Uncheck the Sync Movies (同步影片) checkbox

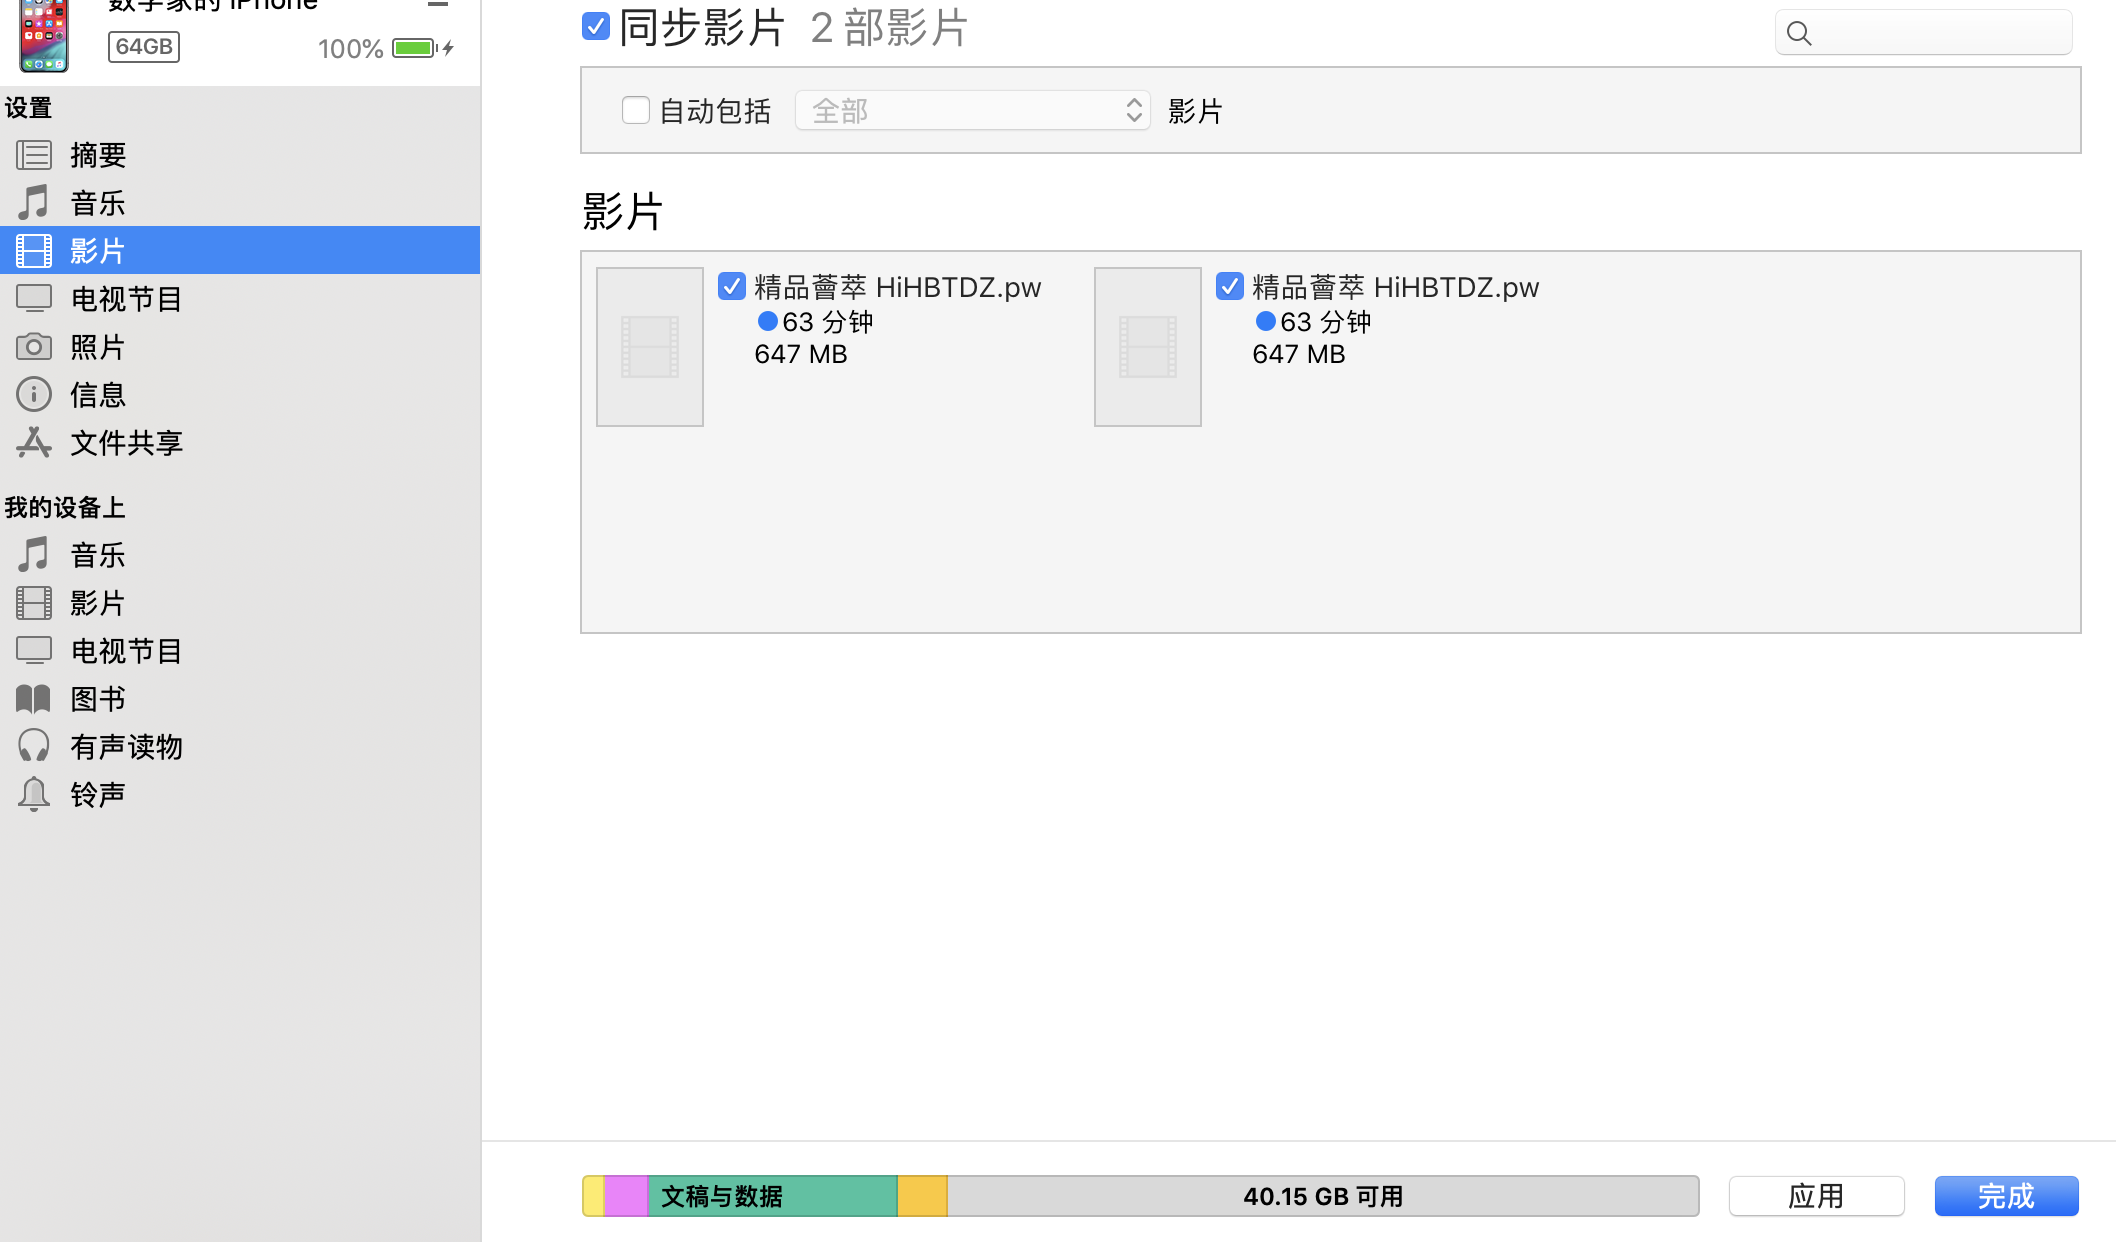coord(596,27)
